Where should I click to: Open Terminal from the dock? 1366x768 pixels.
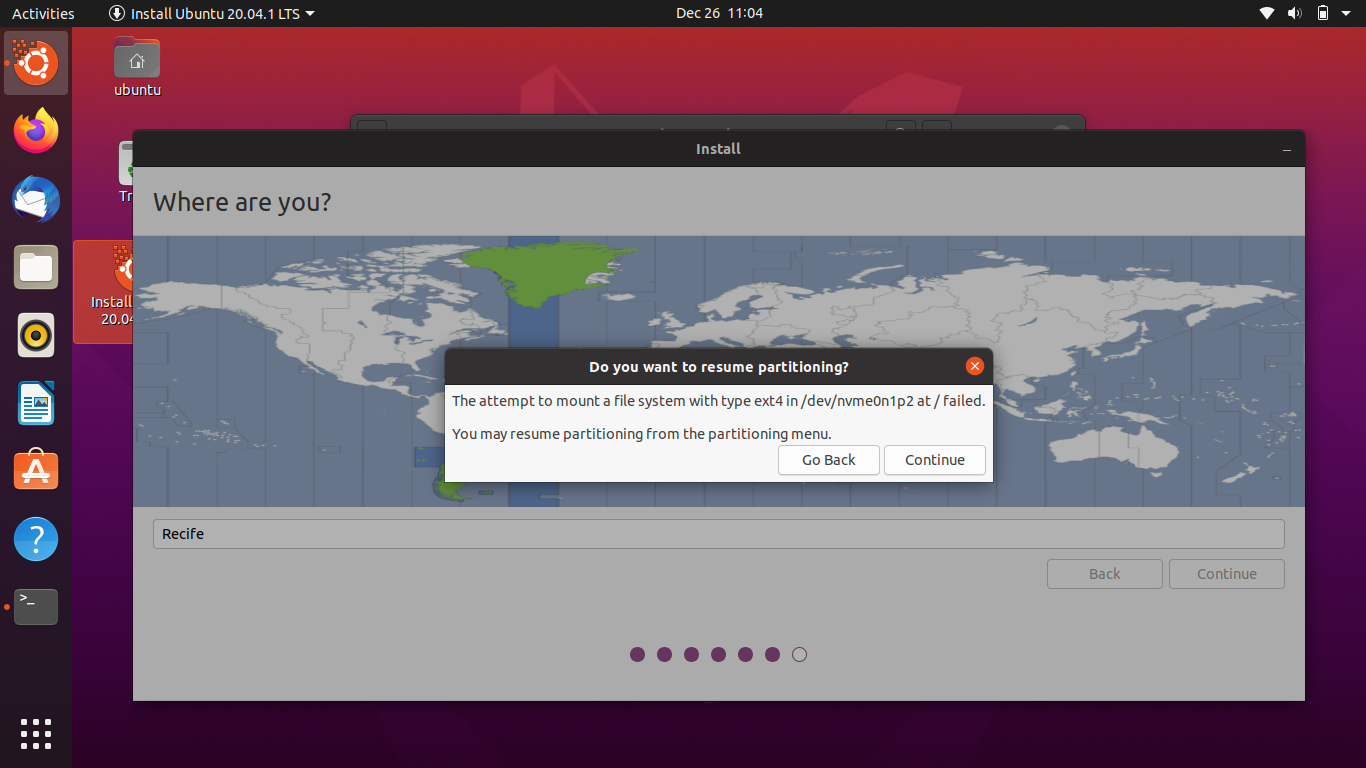tap(36, 607)
